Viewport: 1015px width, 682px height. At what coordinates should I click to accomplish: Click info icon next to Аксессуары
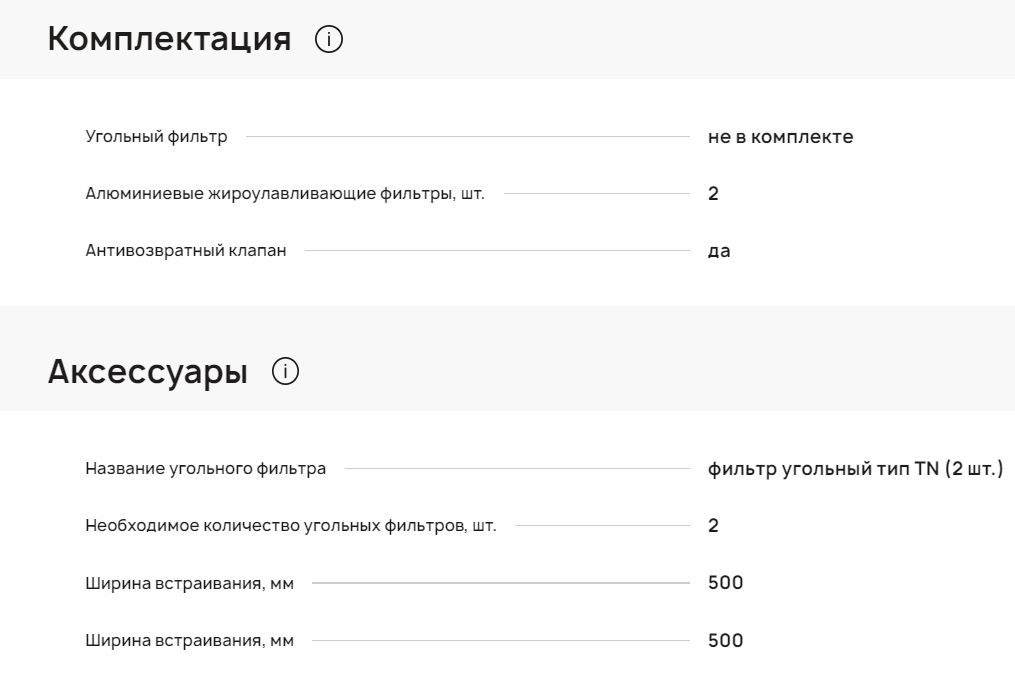point(286,372)
